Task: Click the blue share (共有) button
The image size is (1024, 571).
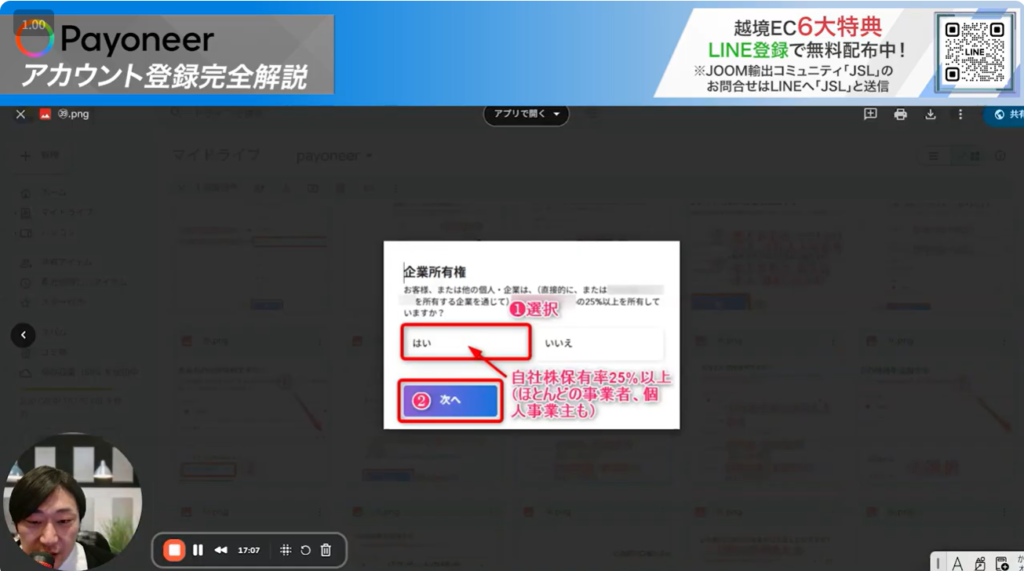Action: (x=1003, y=116)
